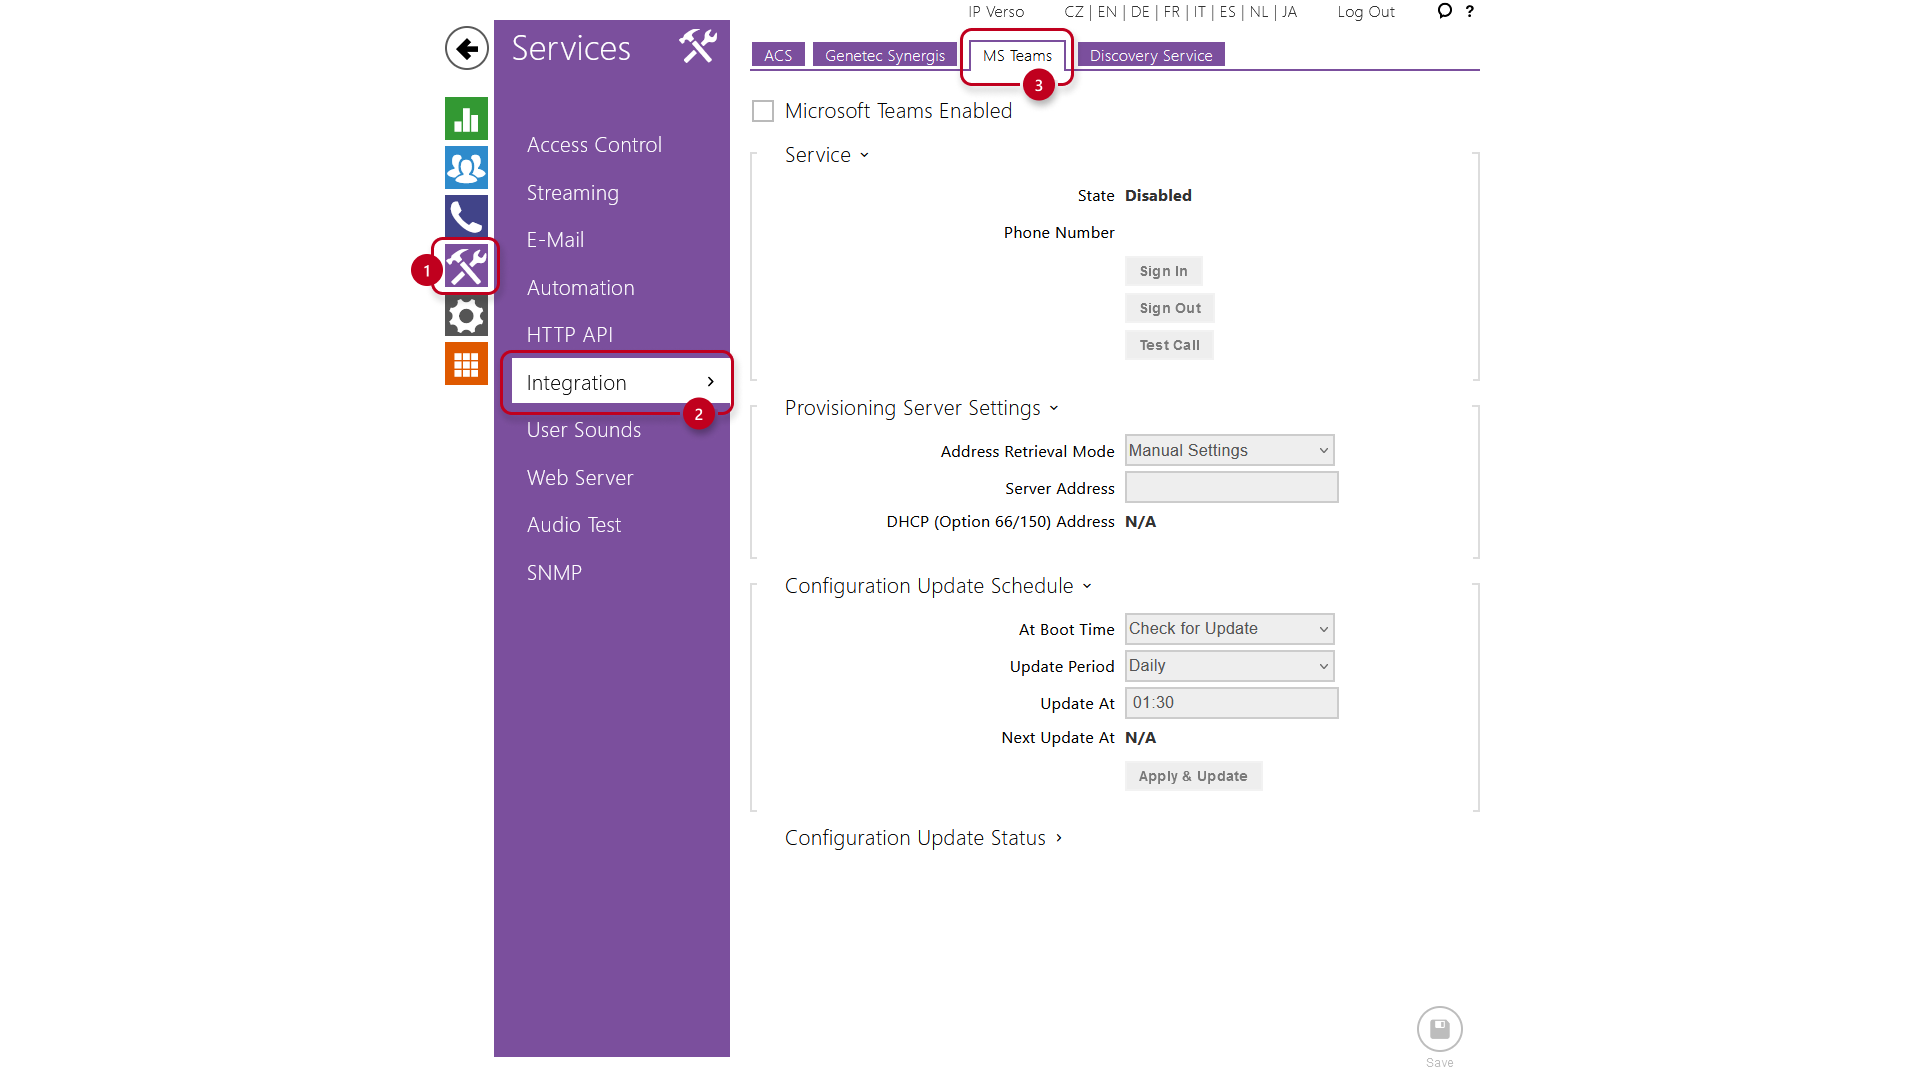Collapse the Provisioning Server Settings section
This screenshot has width=1920, height=1080.
pyautogui.click(x=921, y=408)
